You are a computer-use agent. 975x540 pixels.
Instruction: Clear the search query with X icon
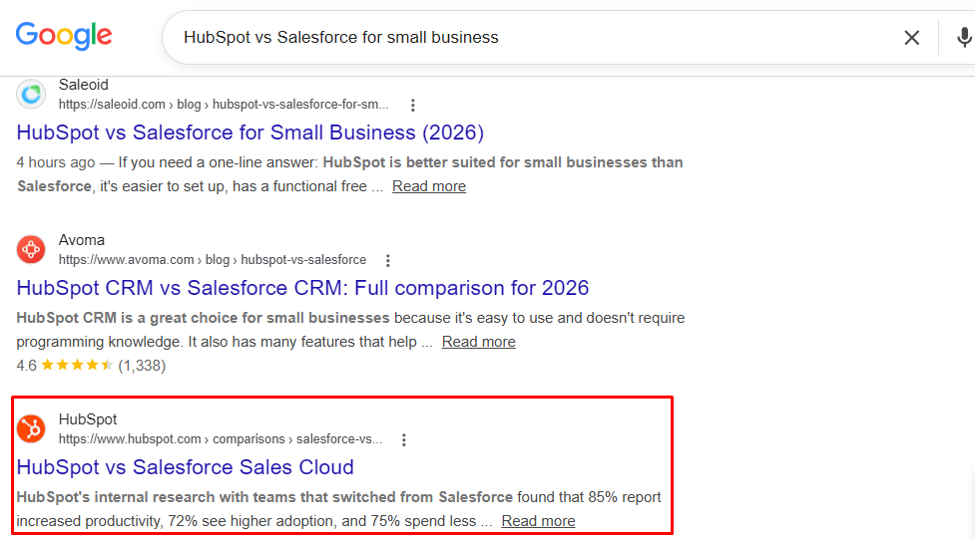coord(912,38)
